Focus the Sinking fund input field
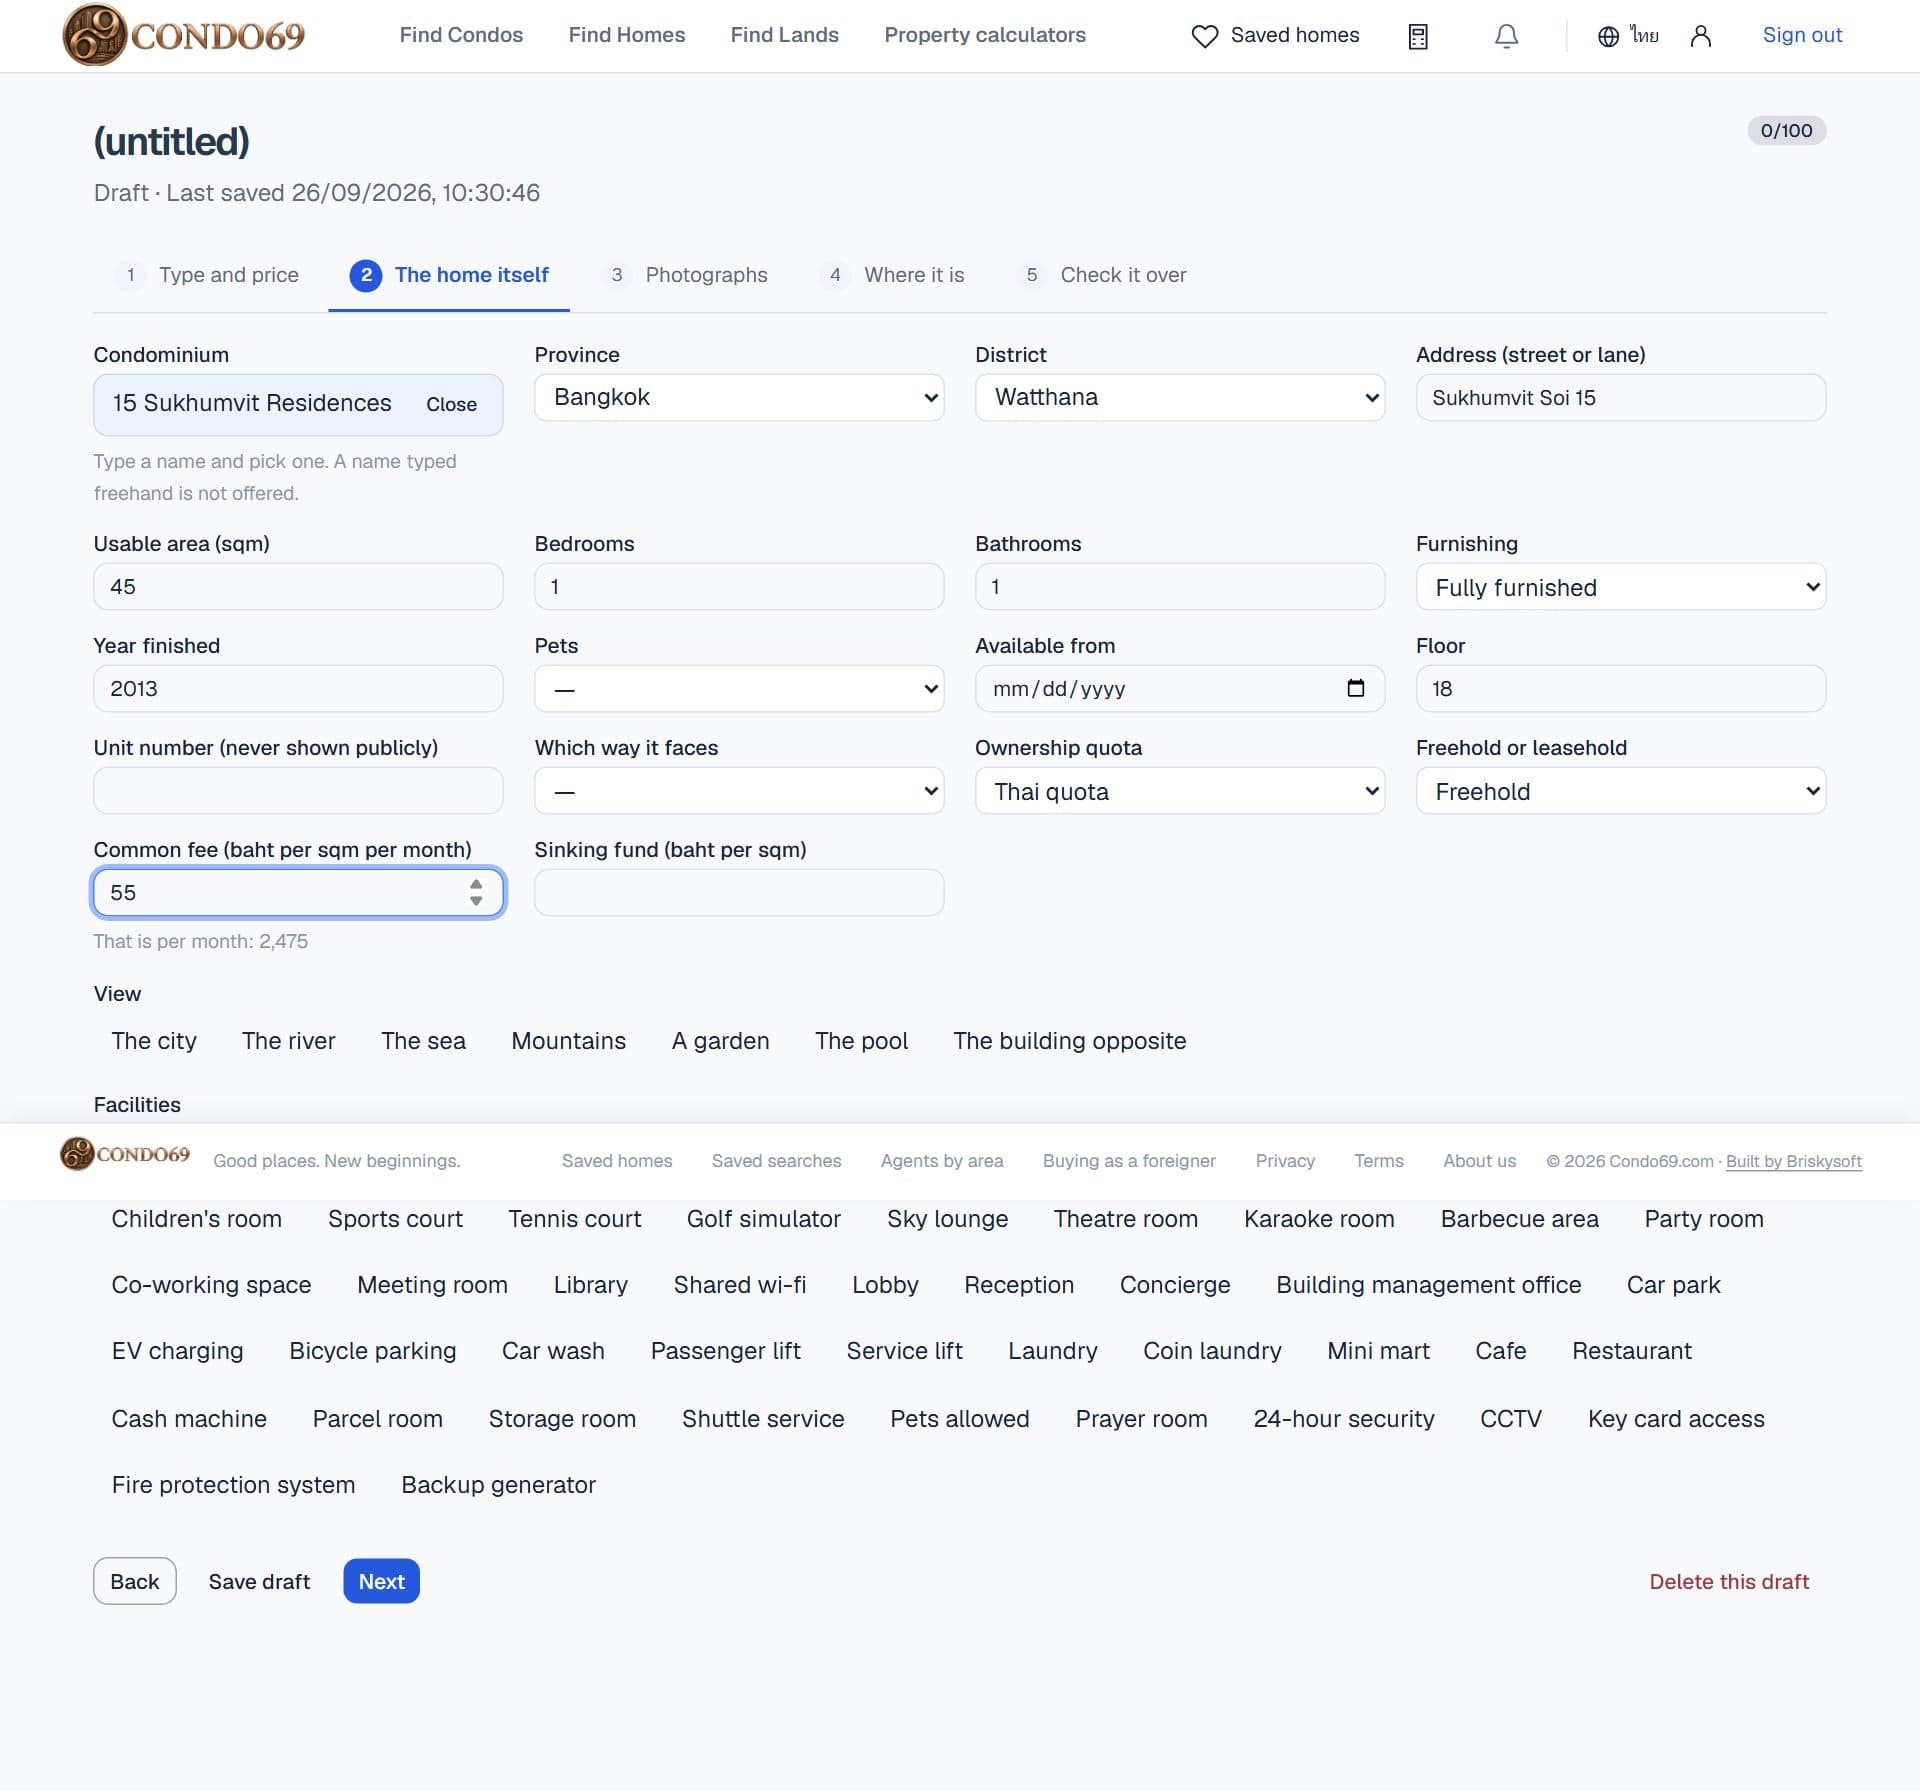1920x1791 pixels. pyautogui.click(x=739, y=892)
